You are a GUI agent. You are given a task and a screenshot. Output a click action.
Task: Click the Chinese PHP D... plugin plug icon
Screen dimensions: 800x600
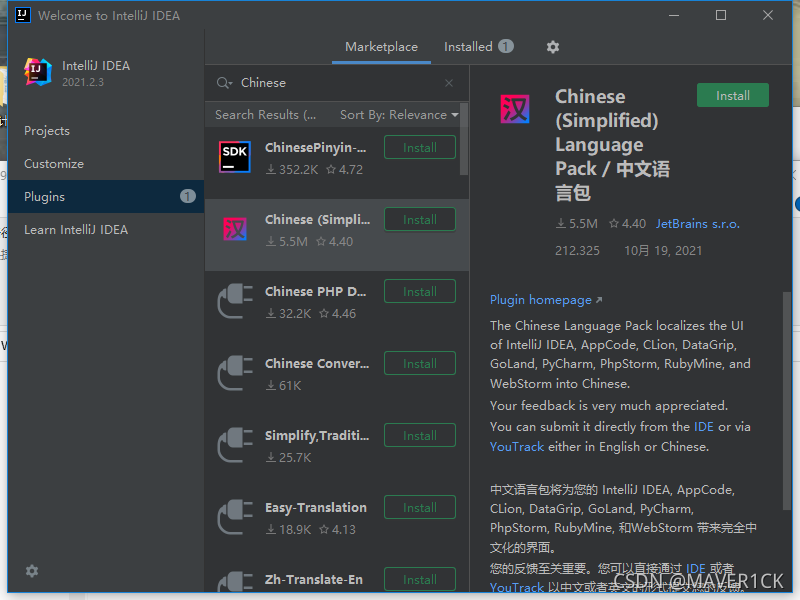click(x=235, y=301)
